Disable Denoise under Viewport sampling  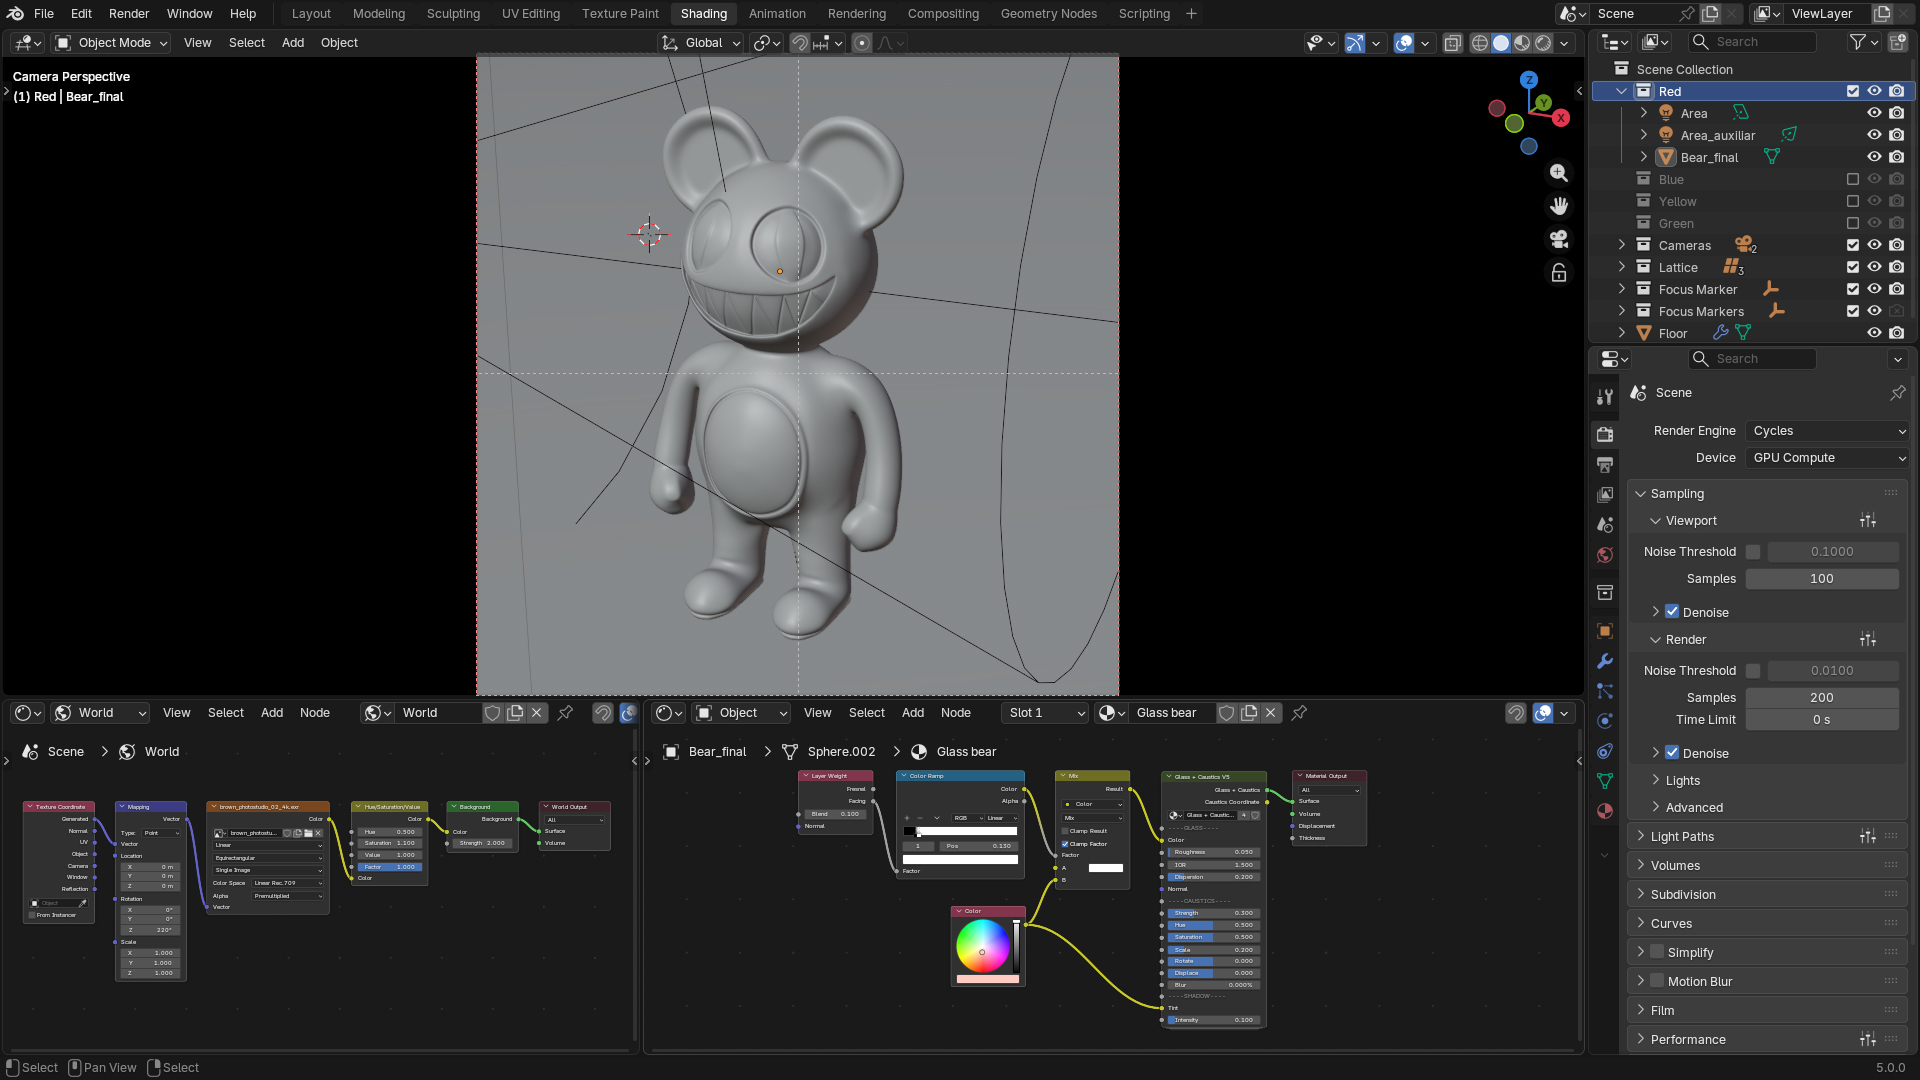click(x=1672, y=612)
